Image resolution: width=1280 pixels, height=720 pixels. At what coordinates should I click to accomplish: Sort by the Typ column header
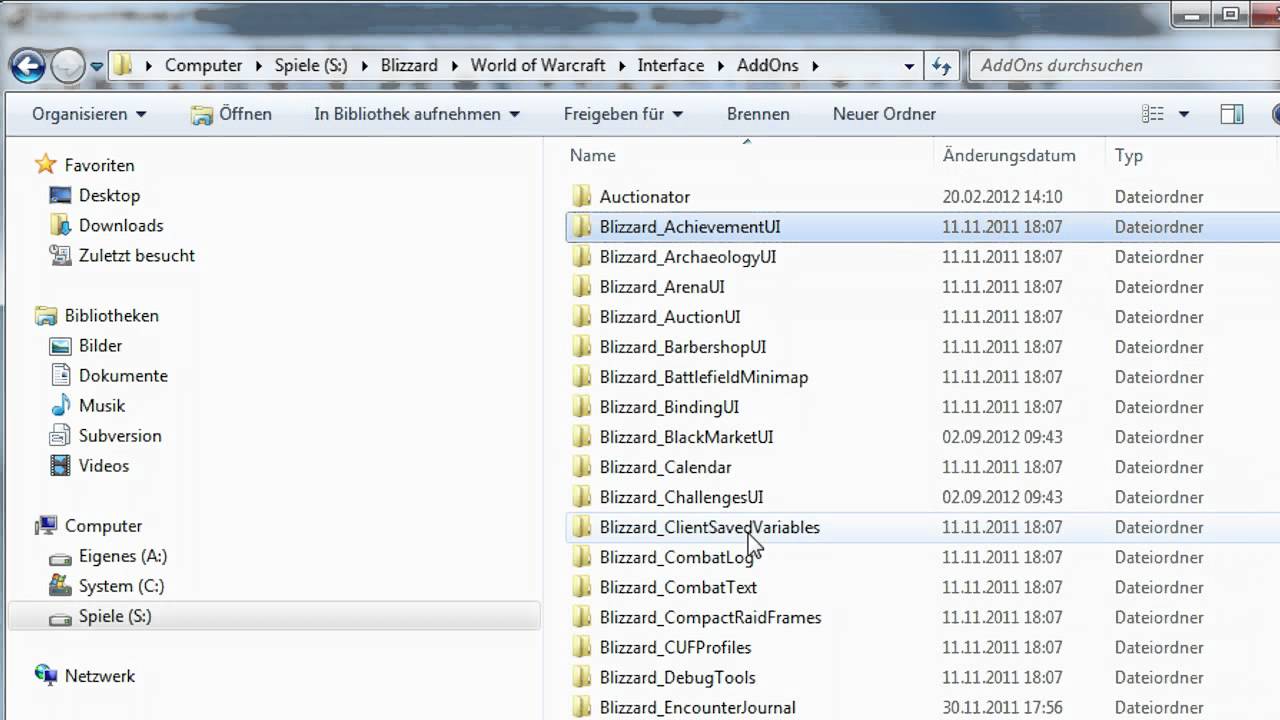pyautogui.click(x=1129, y=156)
